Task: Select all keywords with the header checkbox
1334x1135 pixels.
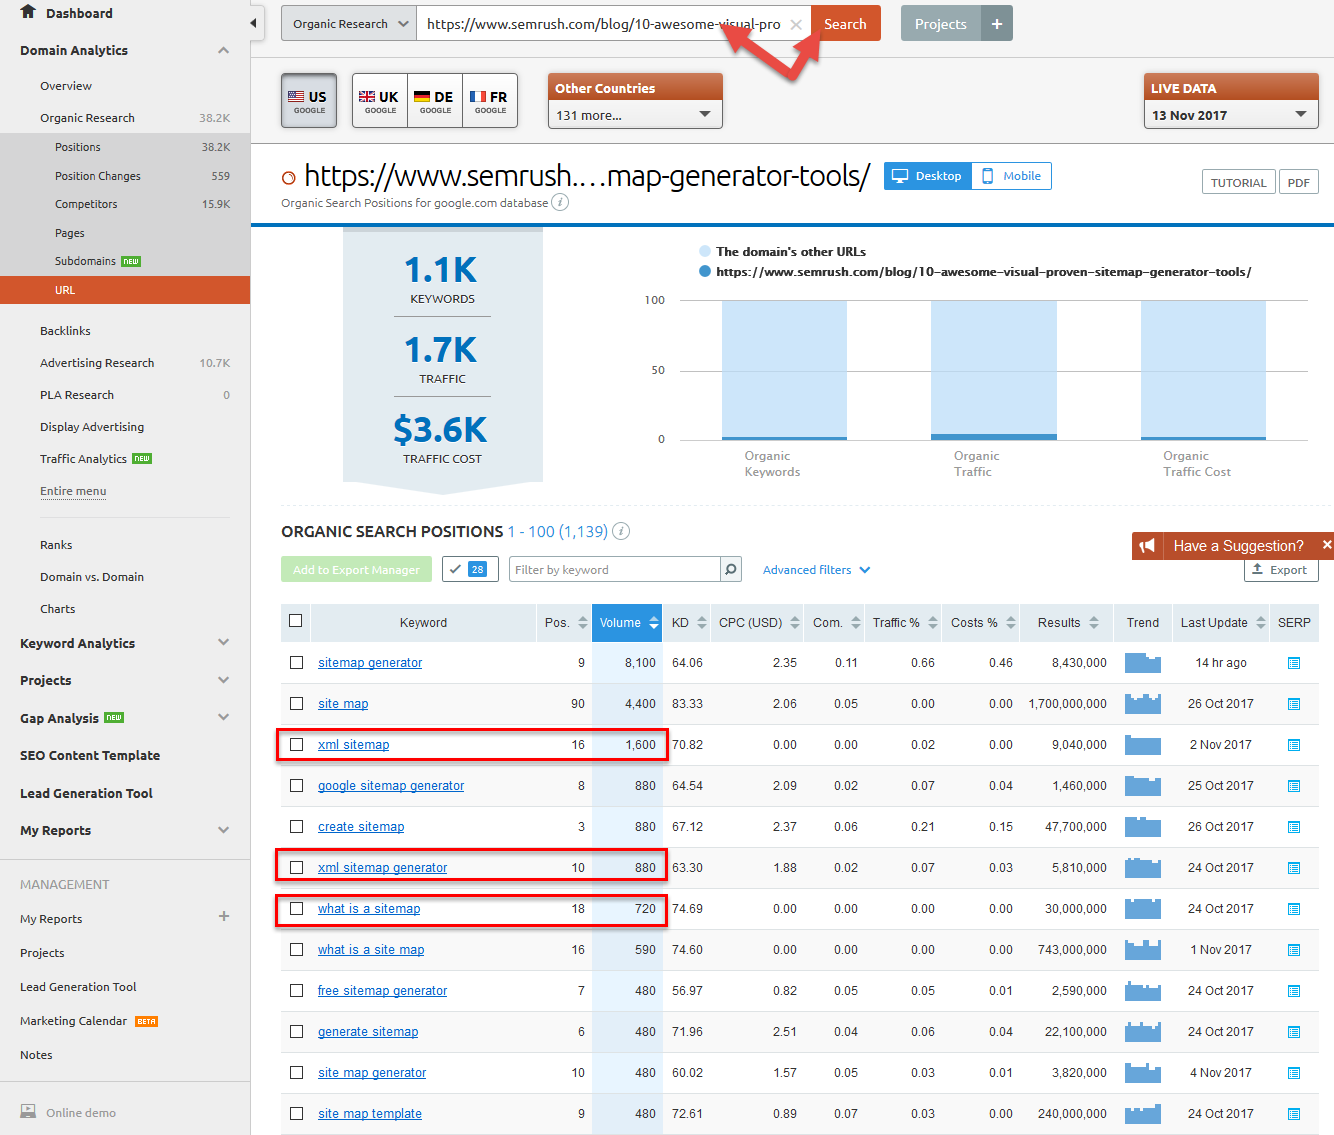Action: click(295, 622)
